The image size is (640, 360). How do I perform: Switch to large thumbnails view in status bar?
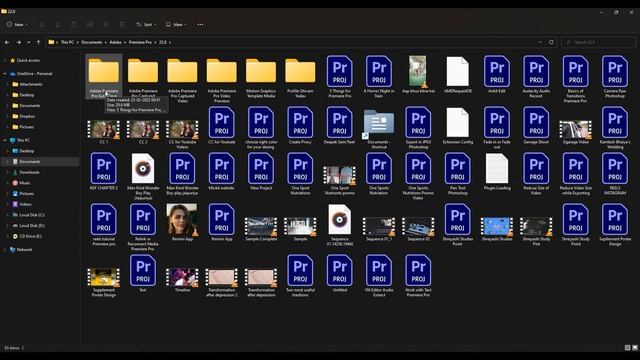[x=635, y=348]
